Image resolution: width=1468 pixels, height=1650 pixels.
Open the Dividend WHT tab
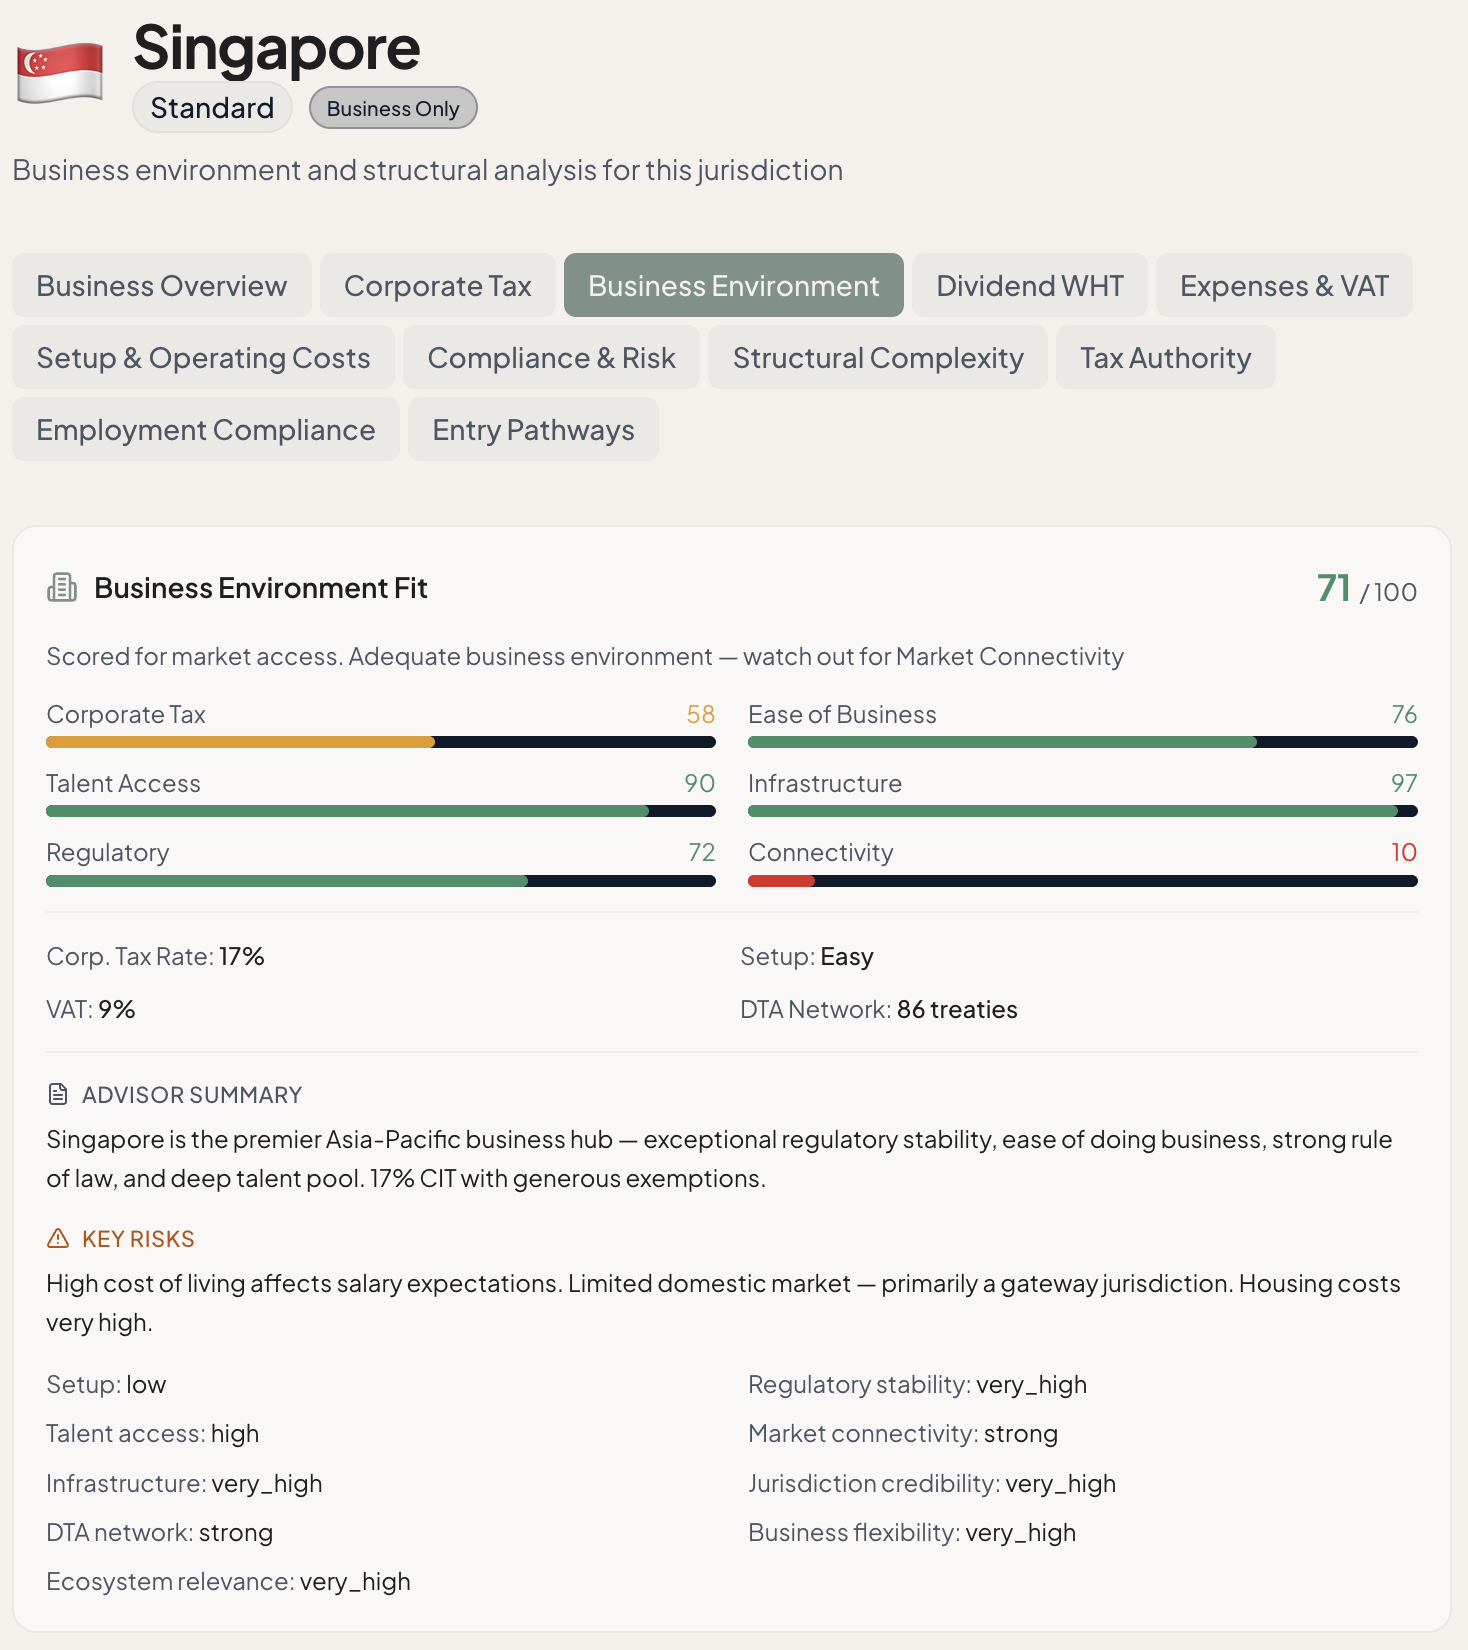pyautogui.click(x=1030, y=286)
